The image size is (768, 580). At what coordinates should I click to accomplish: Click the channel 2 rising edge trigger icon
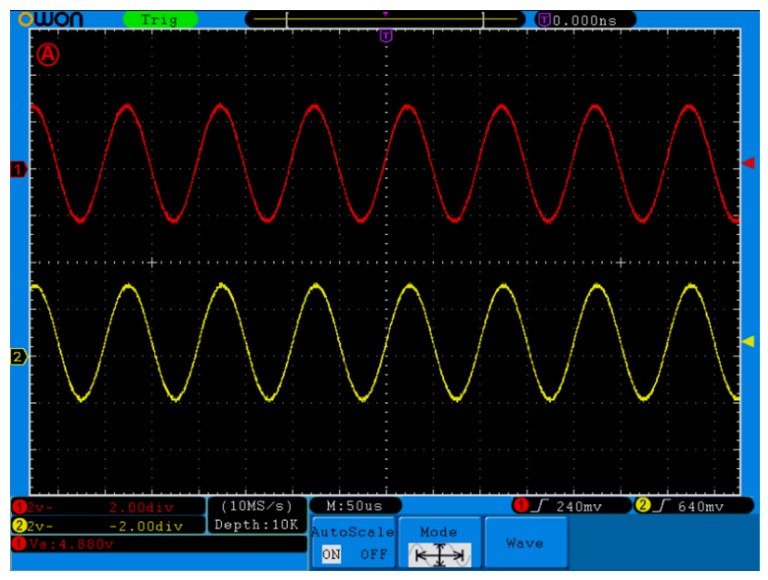661,506
